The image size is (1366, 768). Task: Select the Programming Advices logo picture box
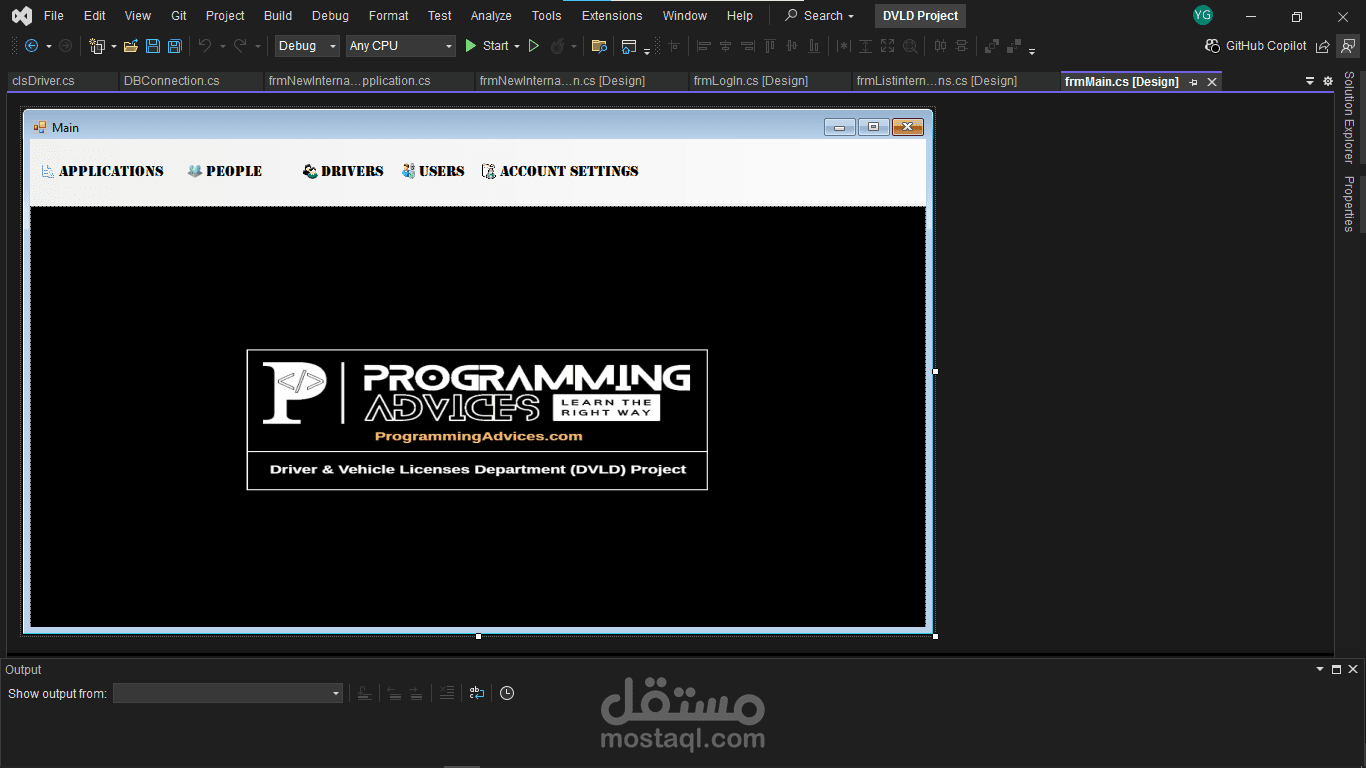click(477, 420)
